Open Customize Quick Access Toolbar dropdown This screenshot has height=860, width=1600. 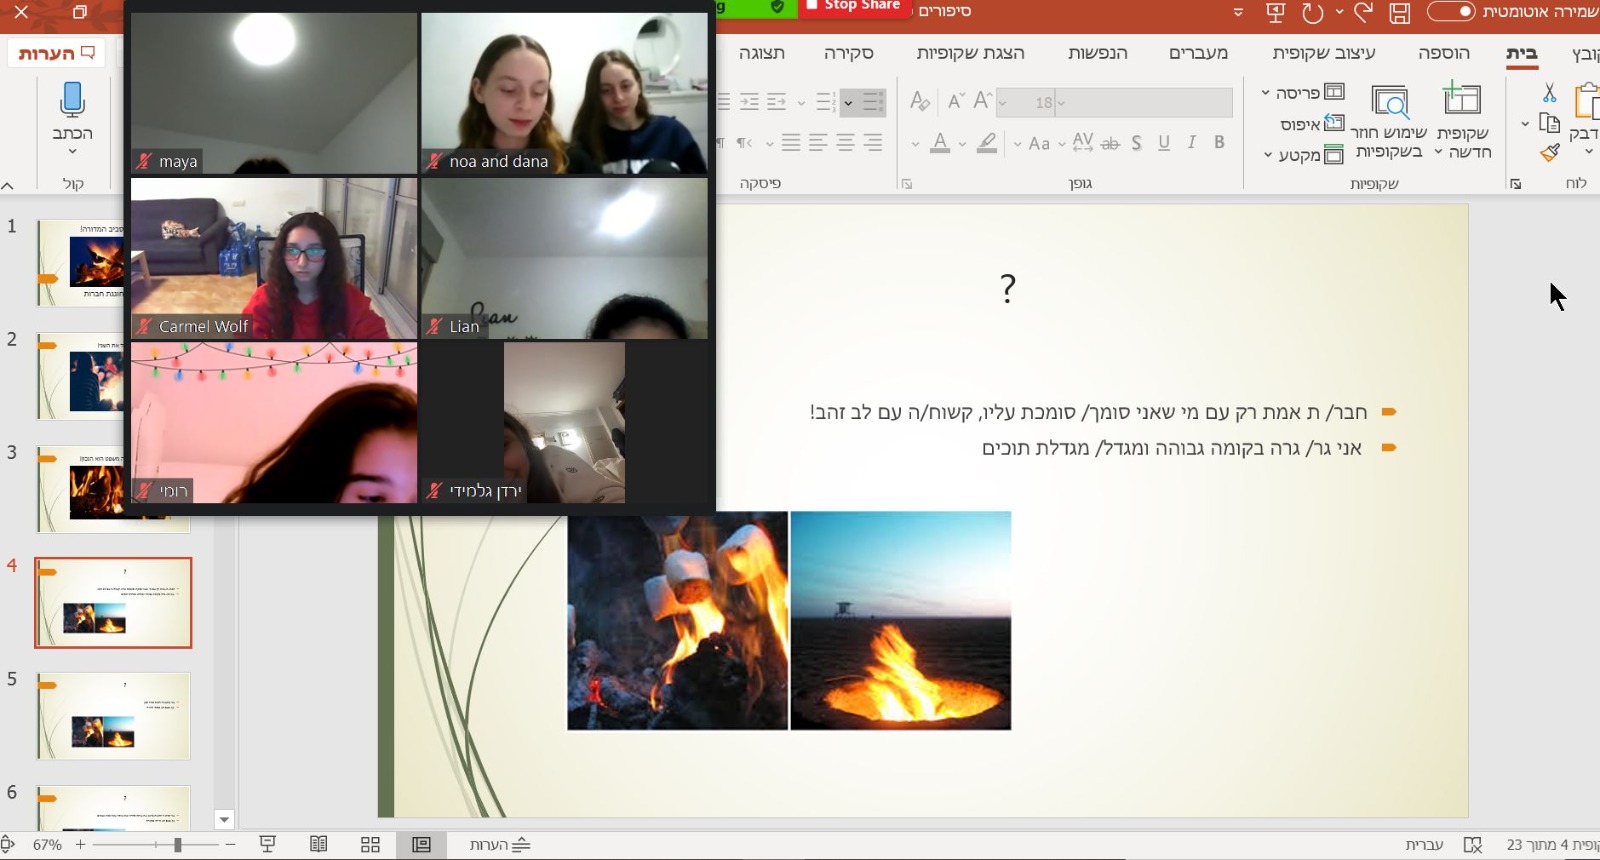point(1238,13)
